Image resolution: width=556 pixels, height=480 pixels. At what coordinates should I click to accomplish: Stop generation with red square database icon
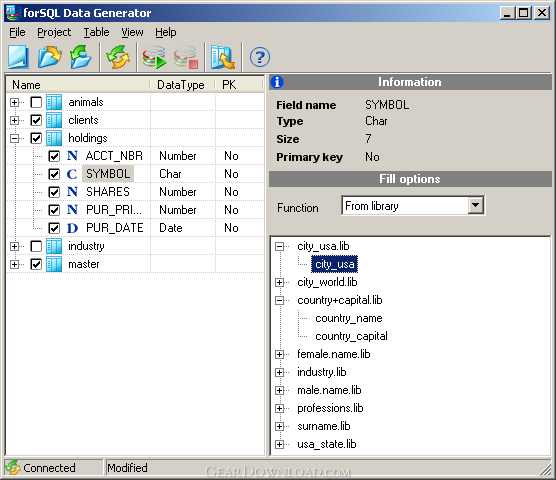click(x=186, y=57)
